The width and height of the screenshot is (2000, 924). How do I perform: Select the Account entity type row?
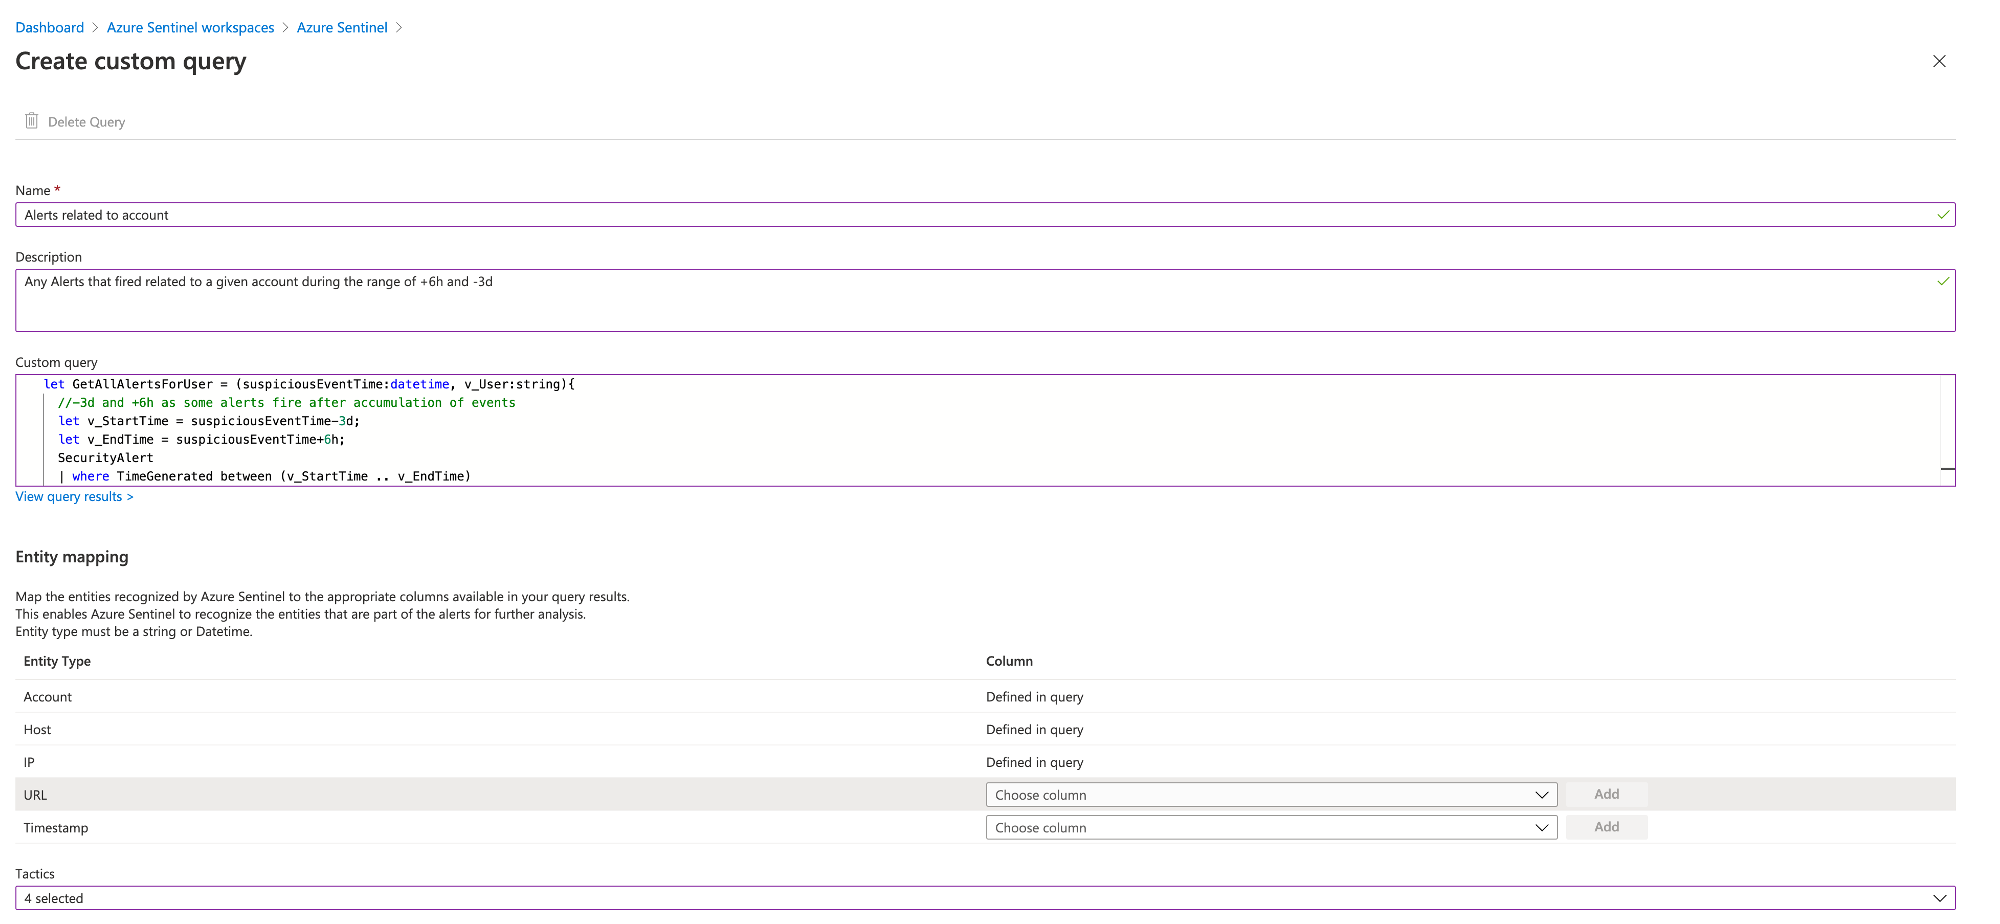coord(48,697)
